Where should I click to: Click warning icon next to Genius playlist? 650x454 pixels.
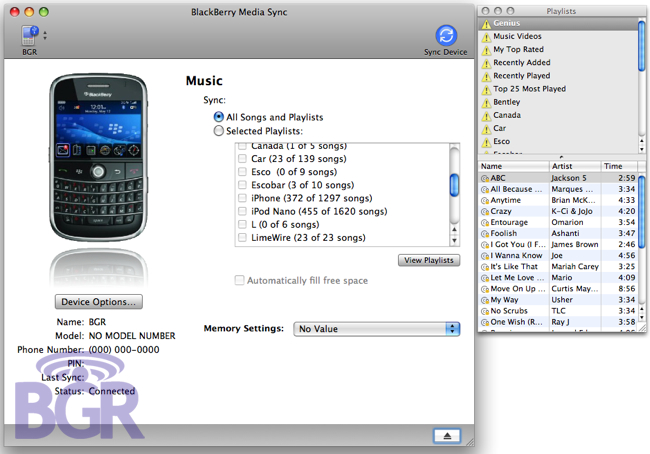[x=486, y=24]
